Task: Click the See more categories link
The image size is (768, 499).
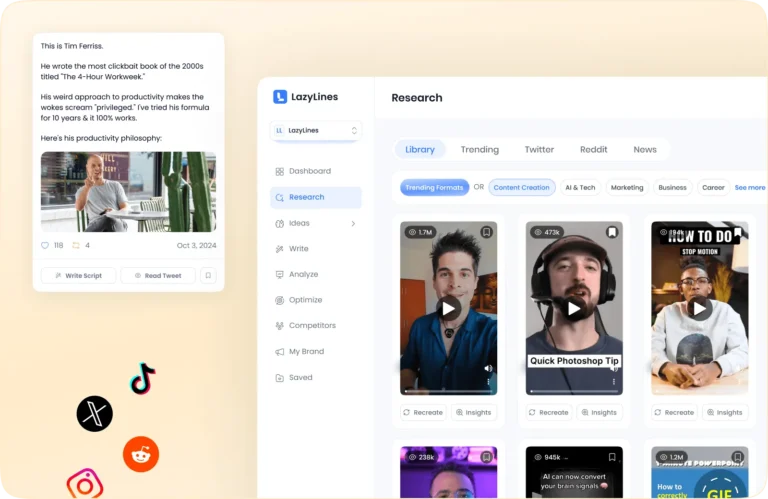Action: 750,188
